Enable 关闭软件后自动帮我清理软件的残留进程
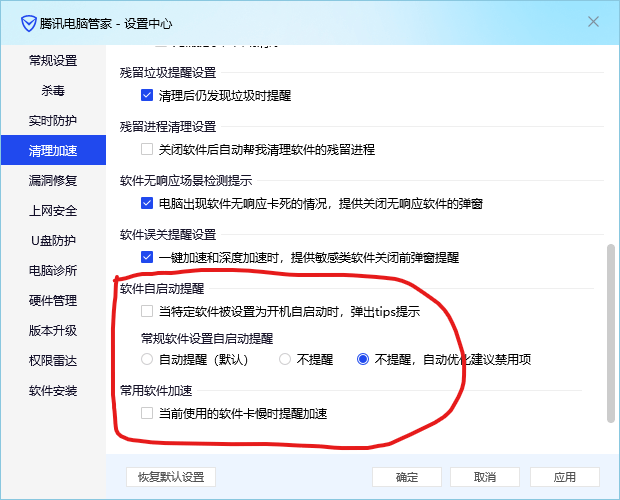620x500 pixels. point(147,149)
